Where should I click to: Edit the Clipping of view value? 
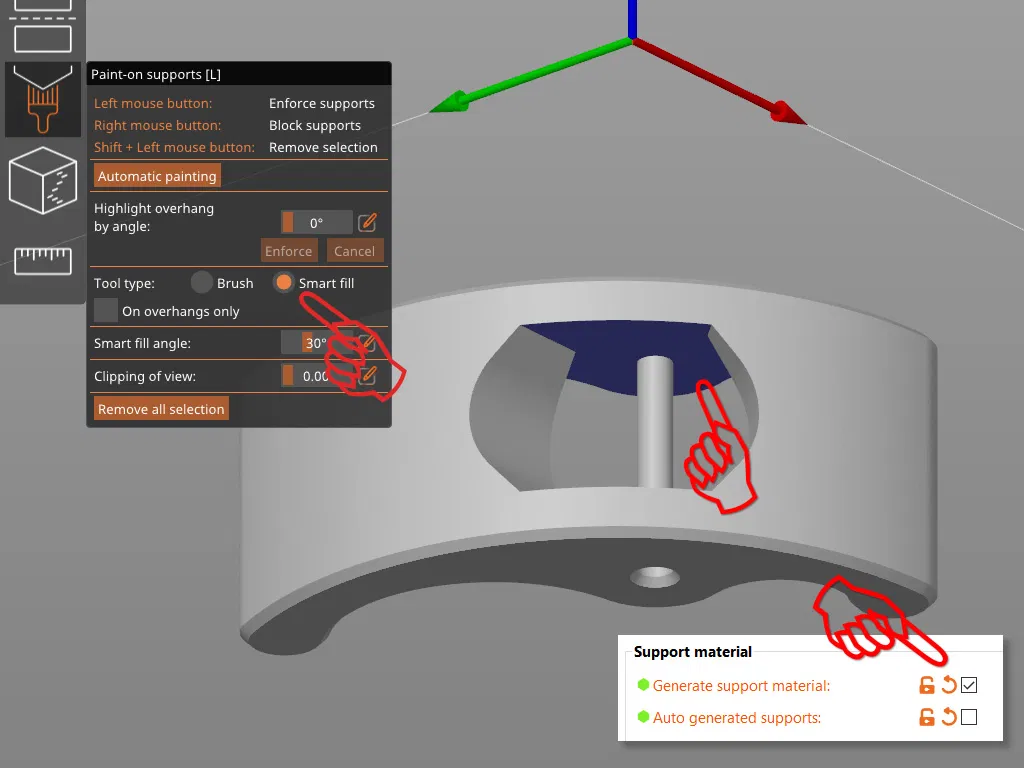click(x=368, y=376)
